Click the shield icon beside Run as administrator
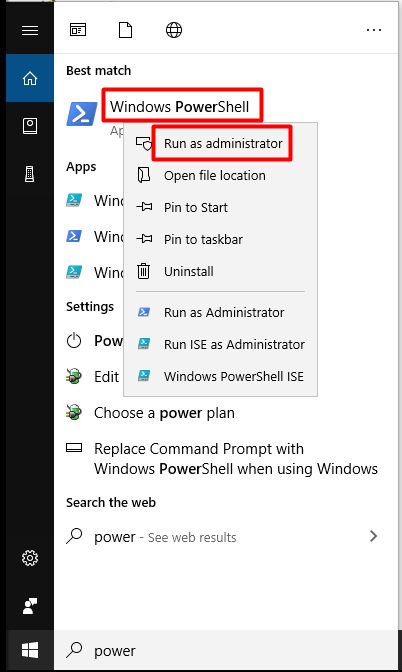The image size is (402, 672). tap(144, 144)
